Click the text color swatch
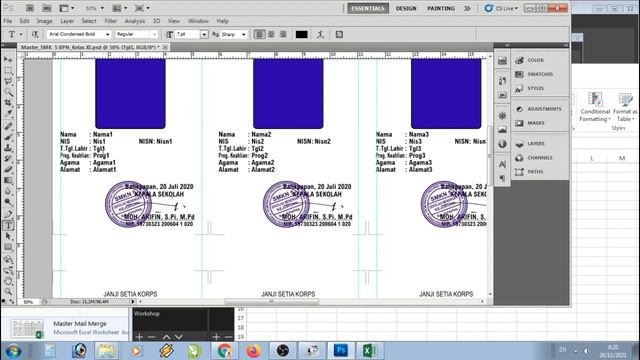 pyautogui.click(x=302, y=34)
